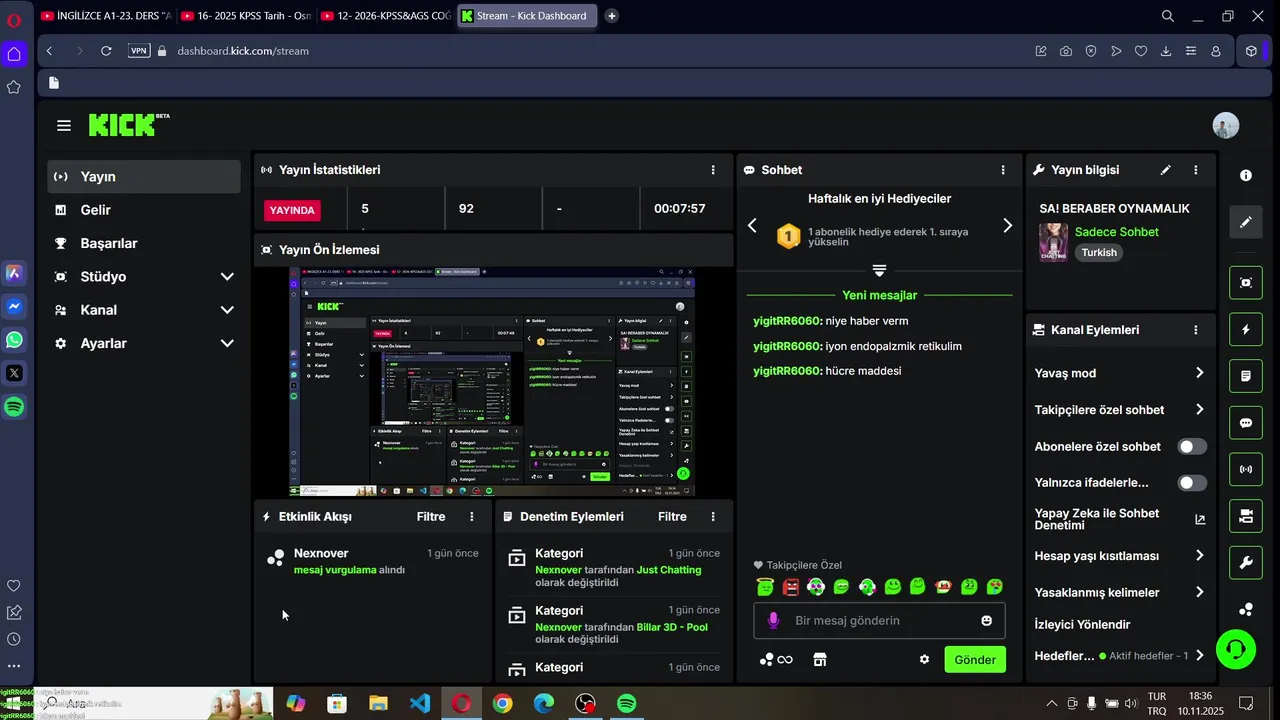Click the pencil icon in right rail
This screenshot has height=720, width=1280.
pos(1246,222)
